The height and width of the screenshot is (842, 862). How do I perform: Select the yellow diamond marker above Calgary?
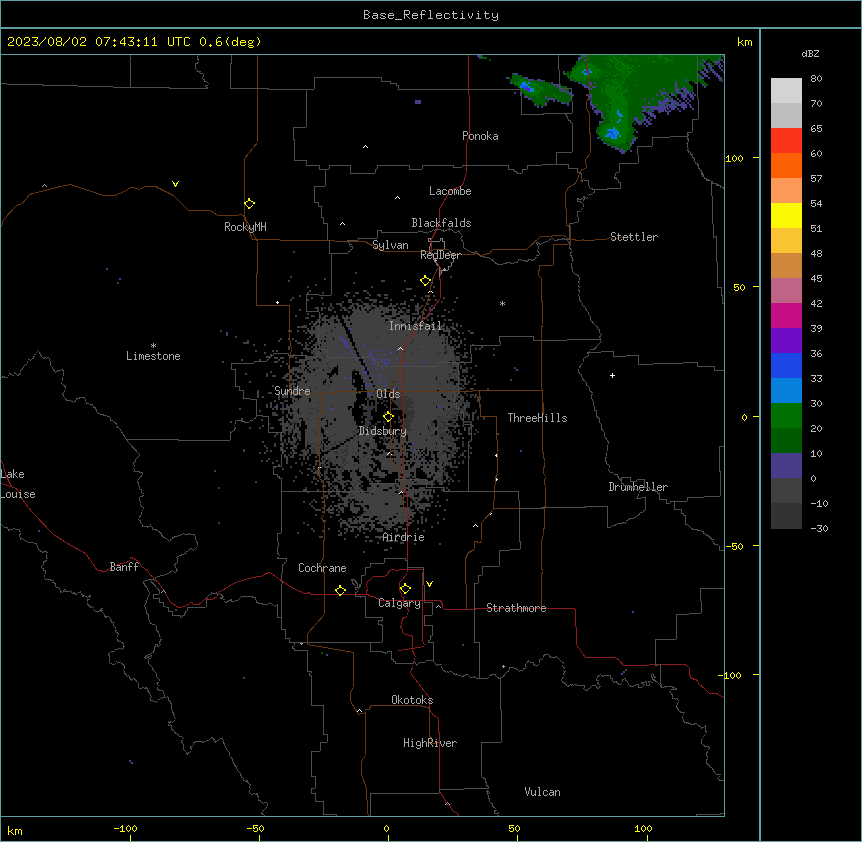(405, 589)
